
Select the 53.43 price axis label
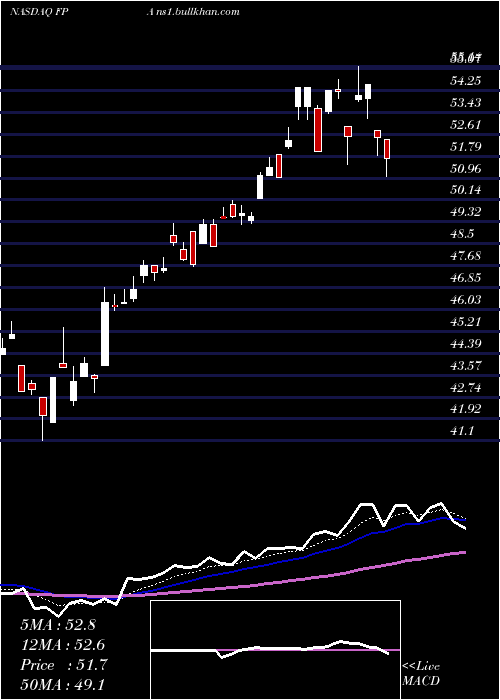(x=466, y=103)
